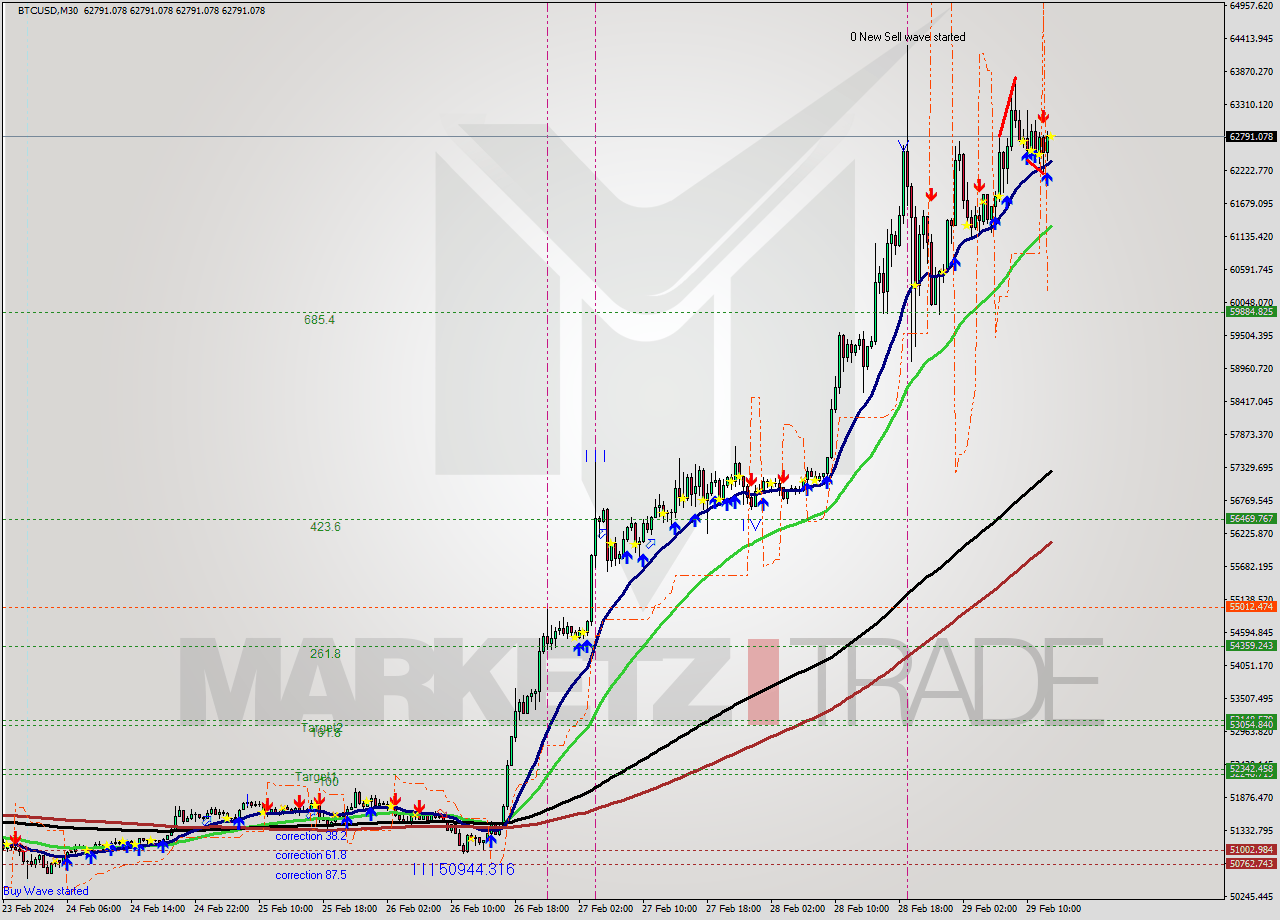Click price axis value 62222.770
Image resolution: width=1280 pixels, height=920 pixels.
1251,171
